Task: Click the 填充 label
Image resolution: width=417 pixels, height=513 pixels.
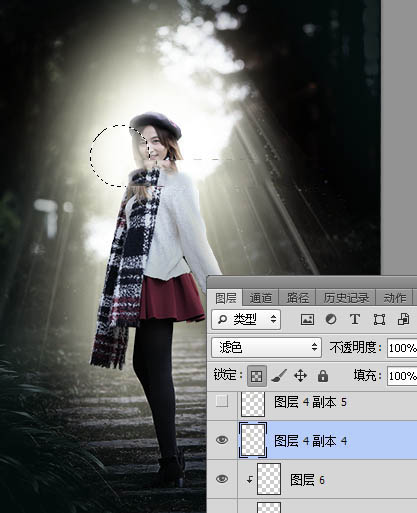Action: click(367, 376)
